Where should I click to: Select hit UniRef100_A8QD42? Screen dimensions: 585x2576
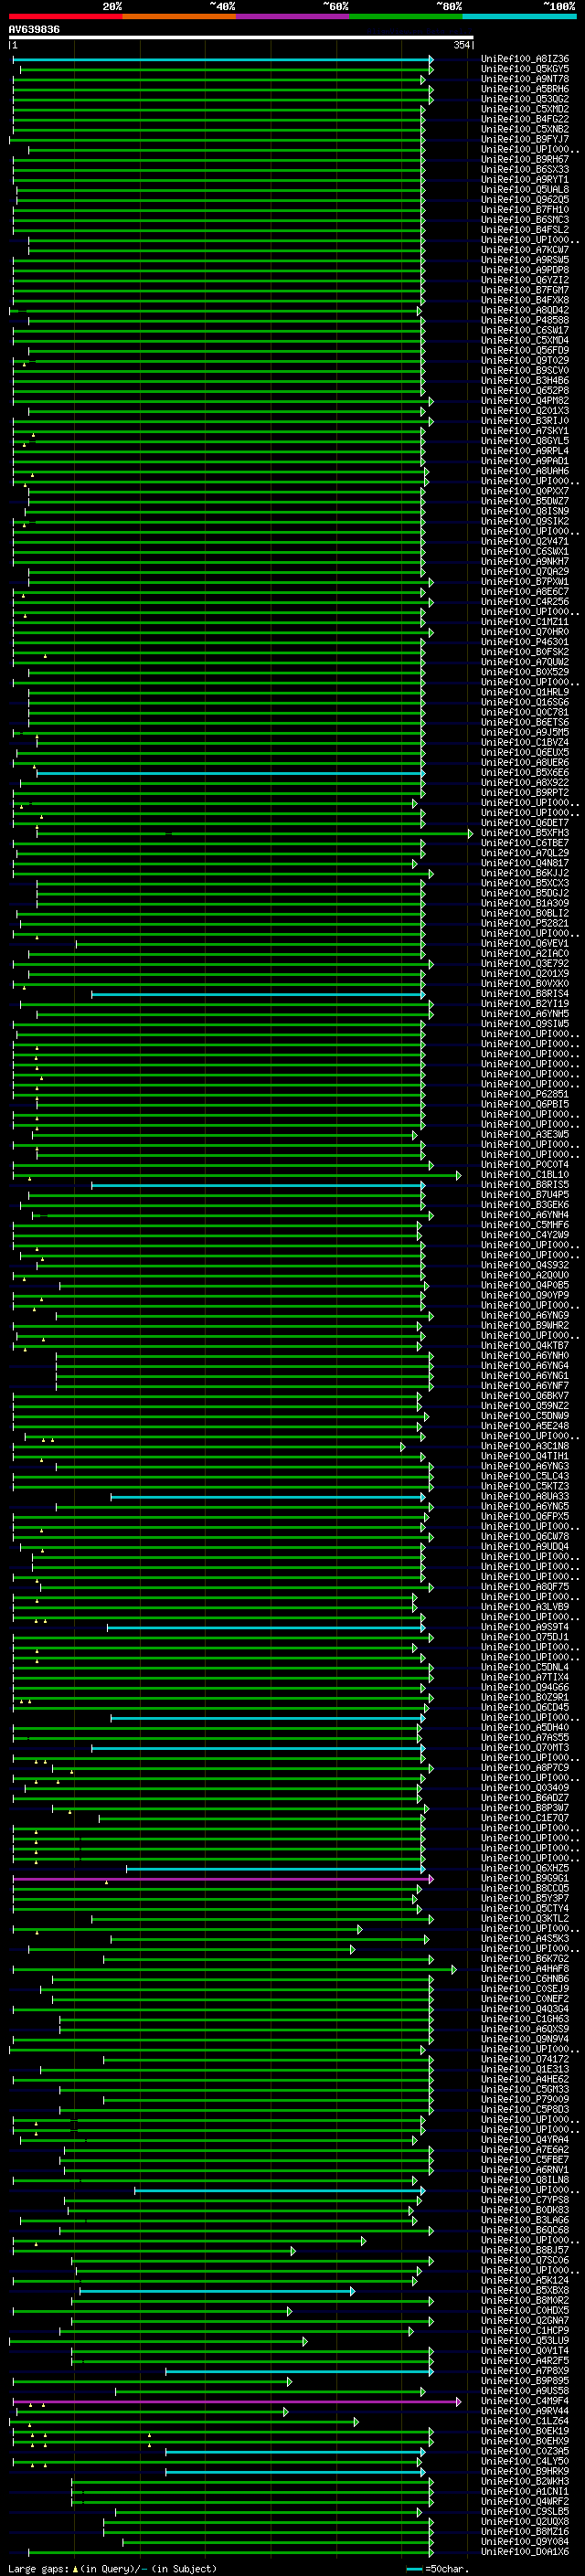525,310
